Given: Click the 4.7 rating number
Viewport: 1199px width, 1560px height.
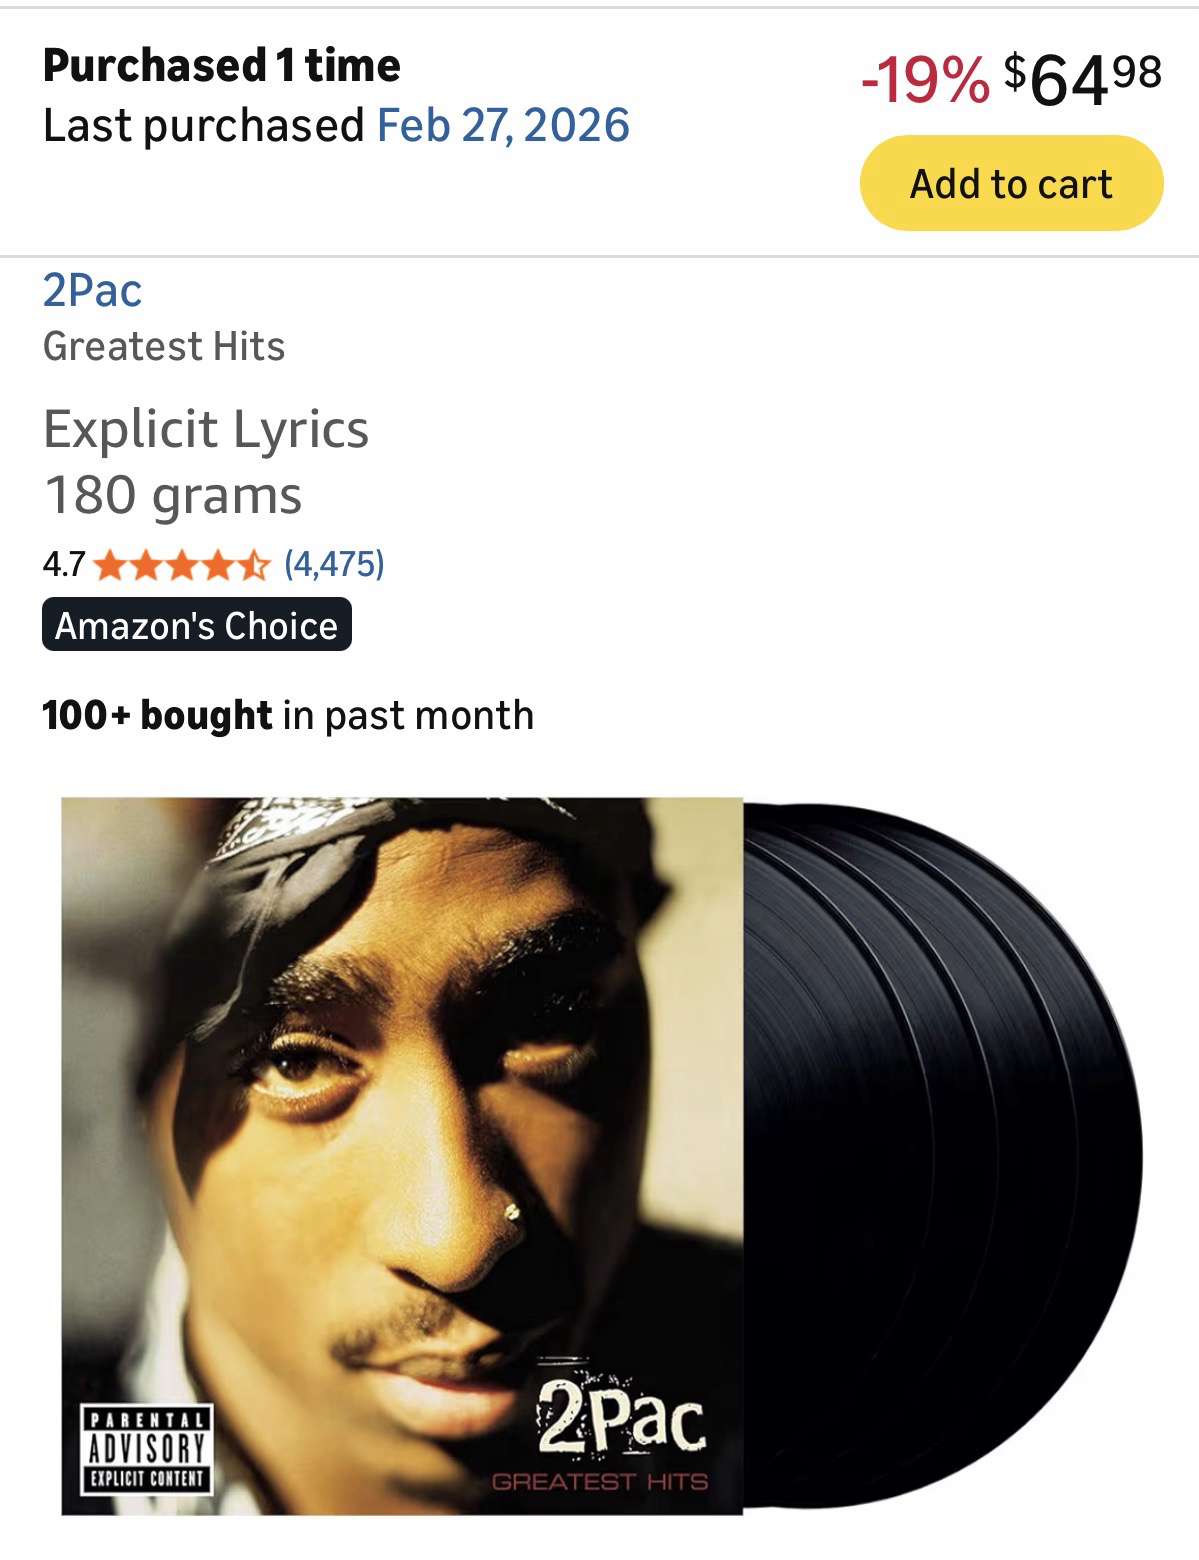Looking at the screenshot, I should click(65, 566).
